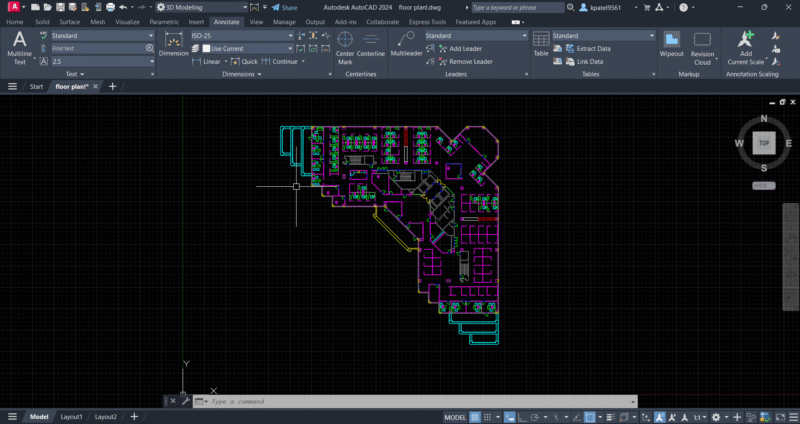This screenshot has height=424, width=800.
Task: Click the Open folder icon in quick access toolbar
Action: click(47, 7)
